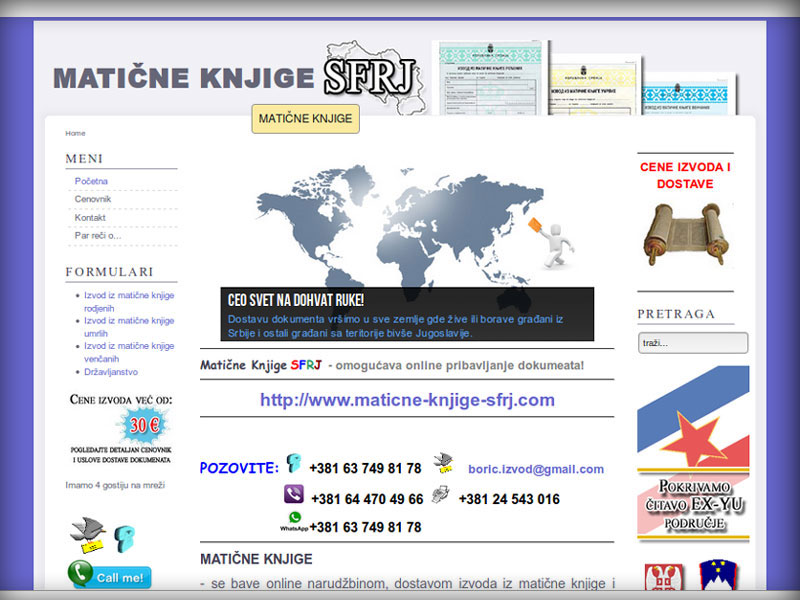Click the CENE IZVODA I DOSTAVE heading link
This screenshot has height=600, width=800.
pyautogui.click(x=685, y=175)
